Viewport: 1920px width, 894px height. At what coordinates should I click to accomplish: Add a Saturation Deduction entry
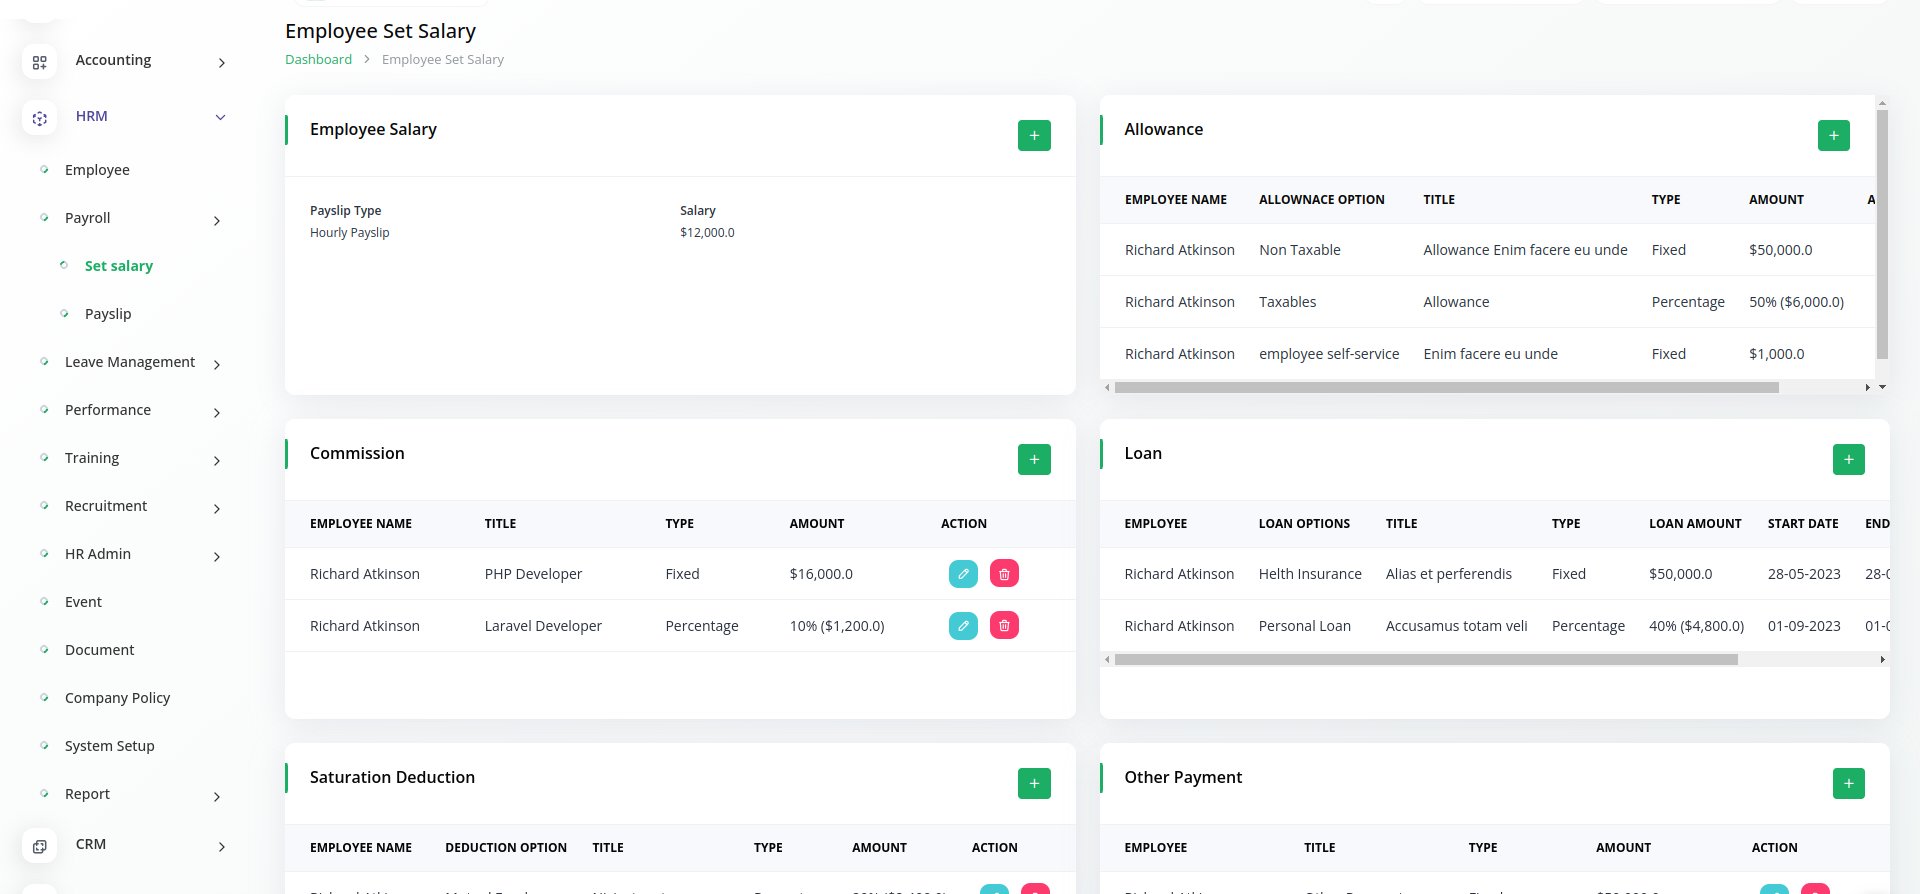click(x=1034, y=783)
